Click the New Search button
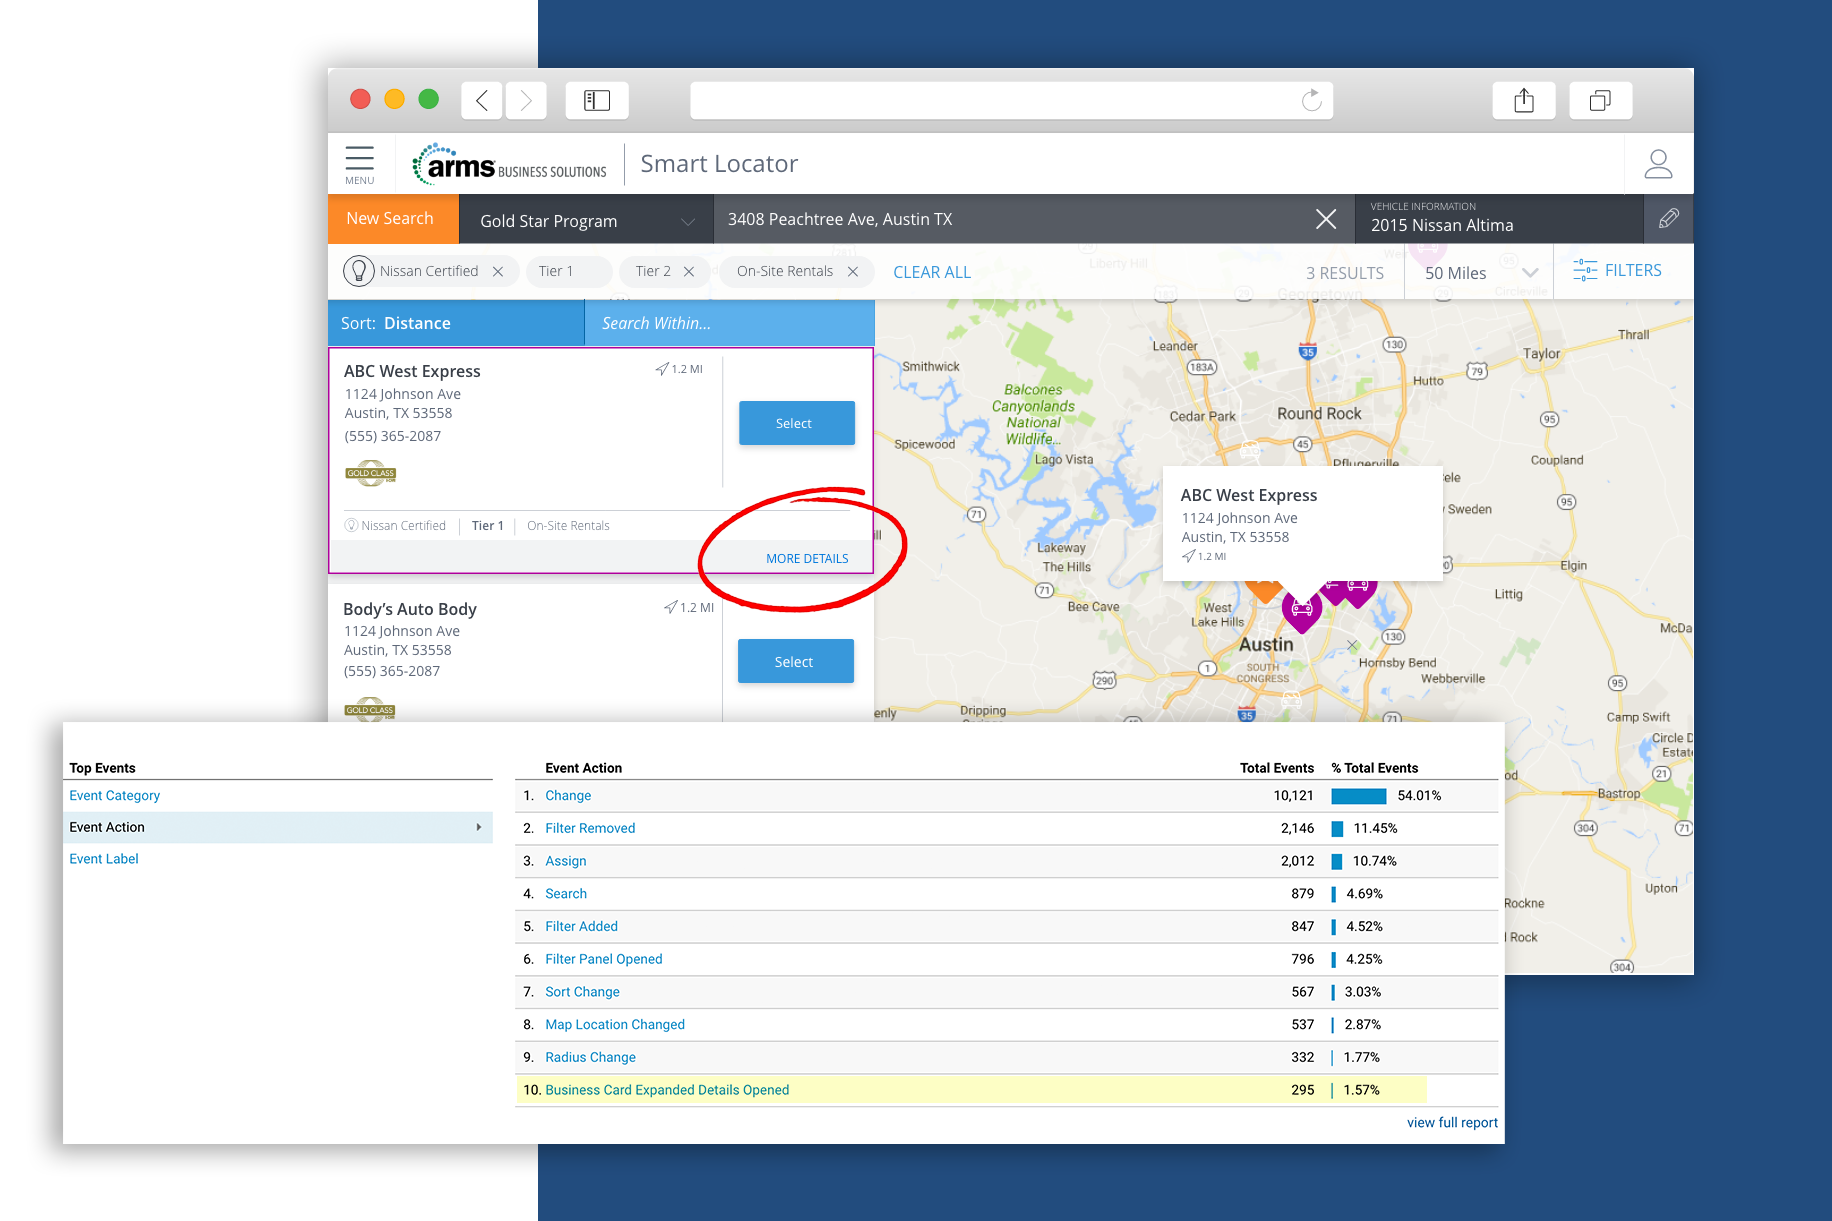 393,219
